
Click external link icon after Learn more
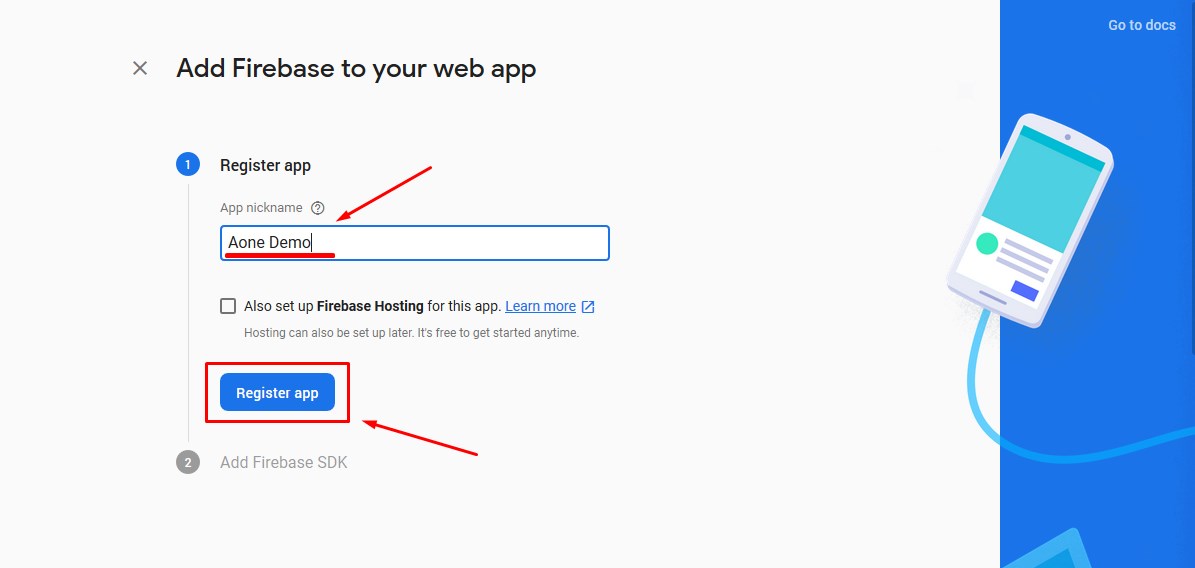tap(588, 306)
